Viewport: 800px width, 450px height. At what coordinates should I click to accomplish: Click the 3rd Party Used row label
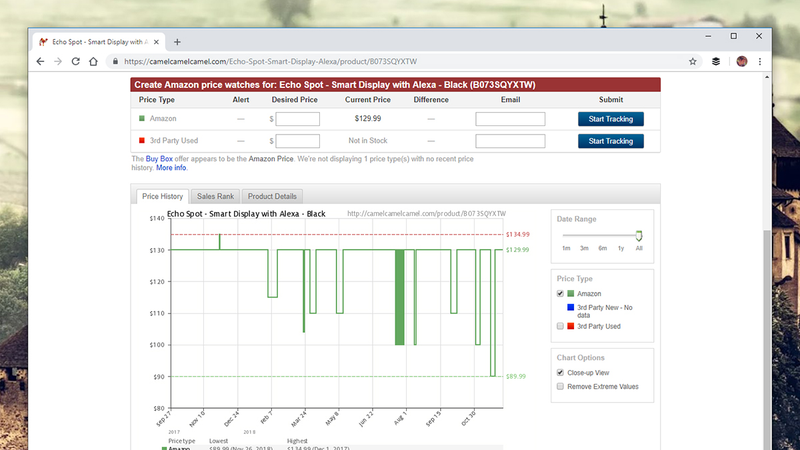click(x=174, y=140)
